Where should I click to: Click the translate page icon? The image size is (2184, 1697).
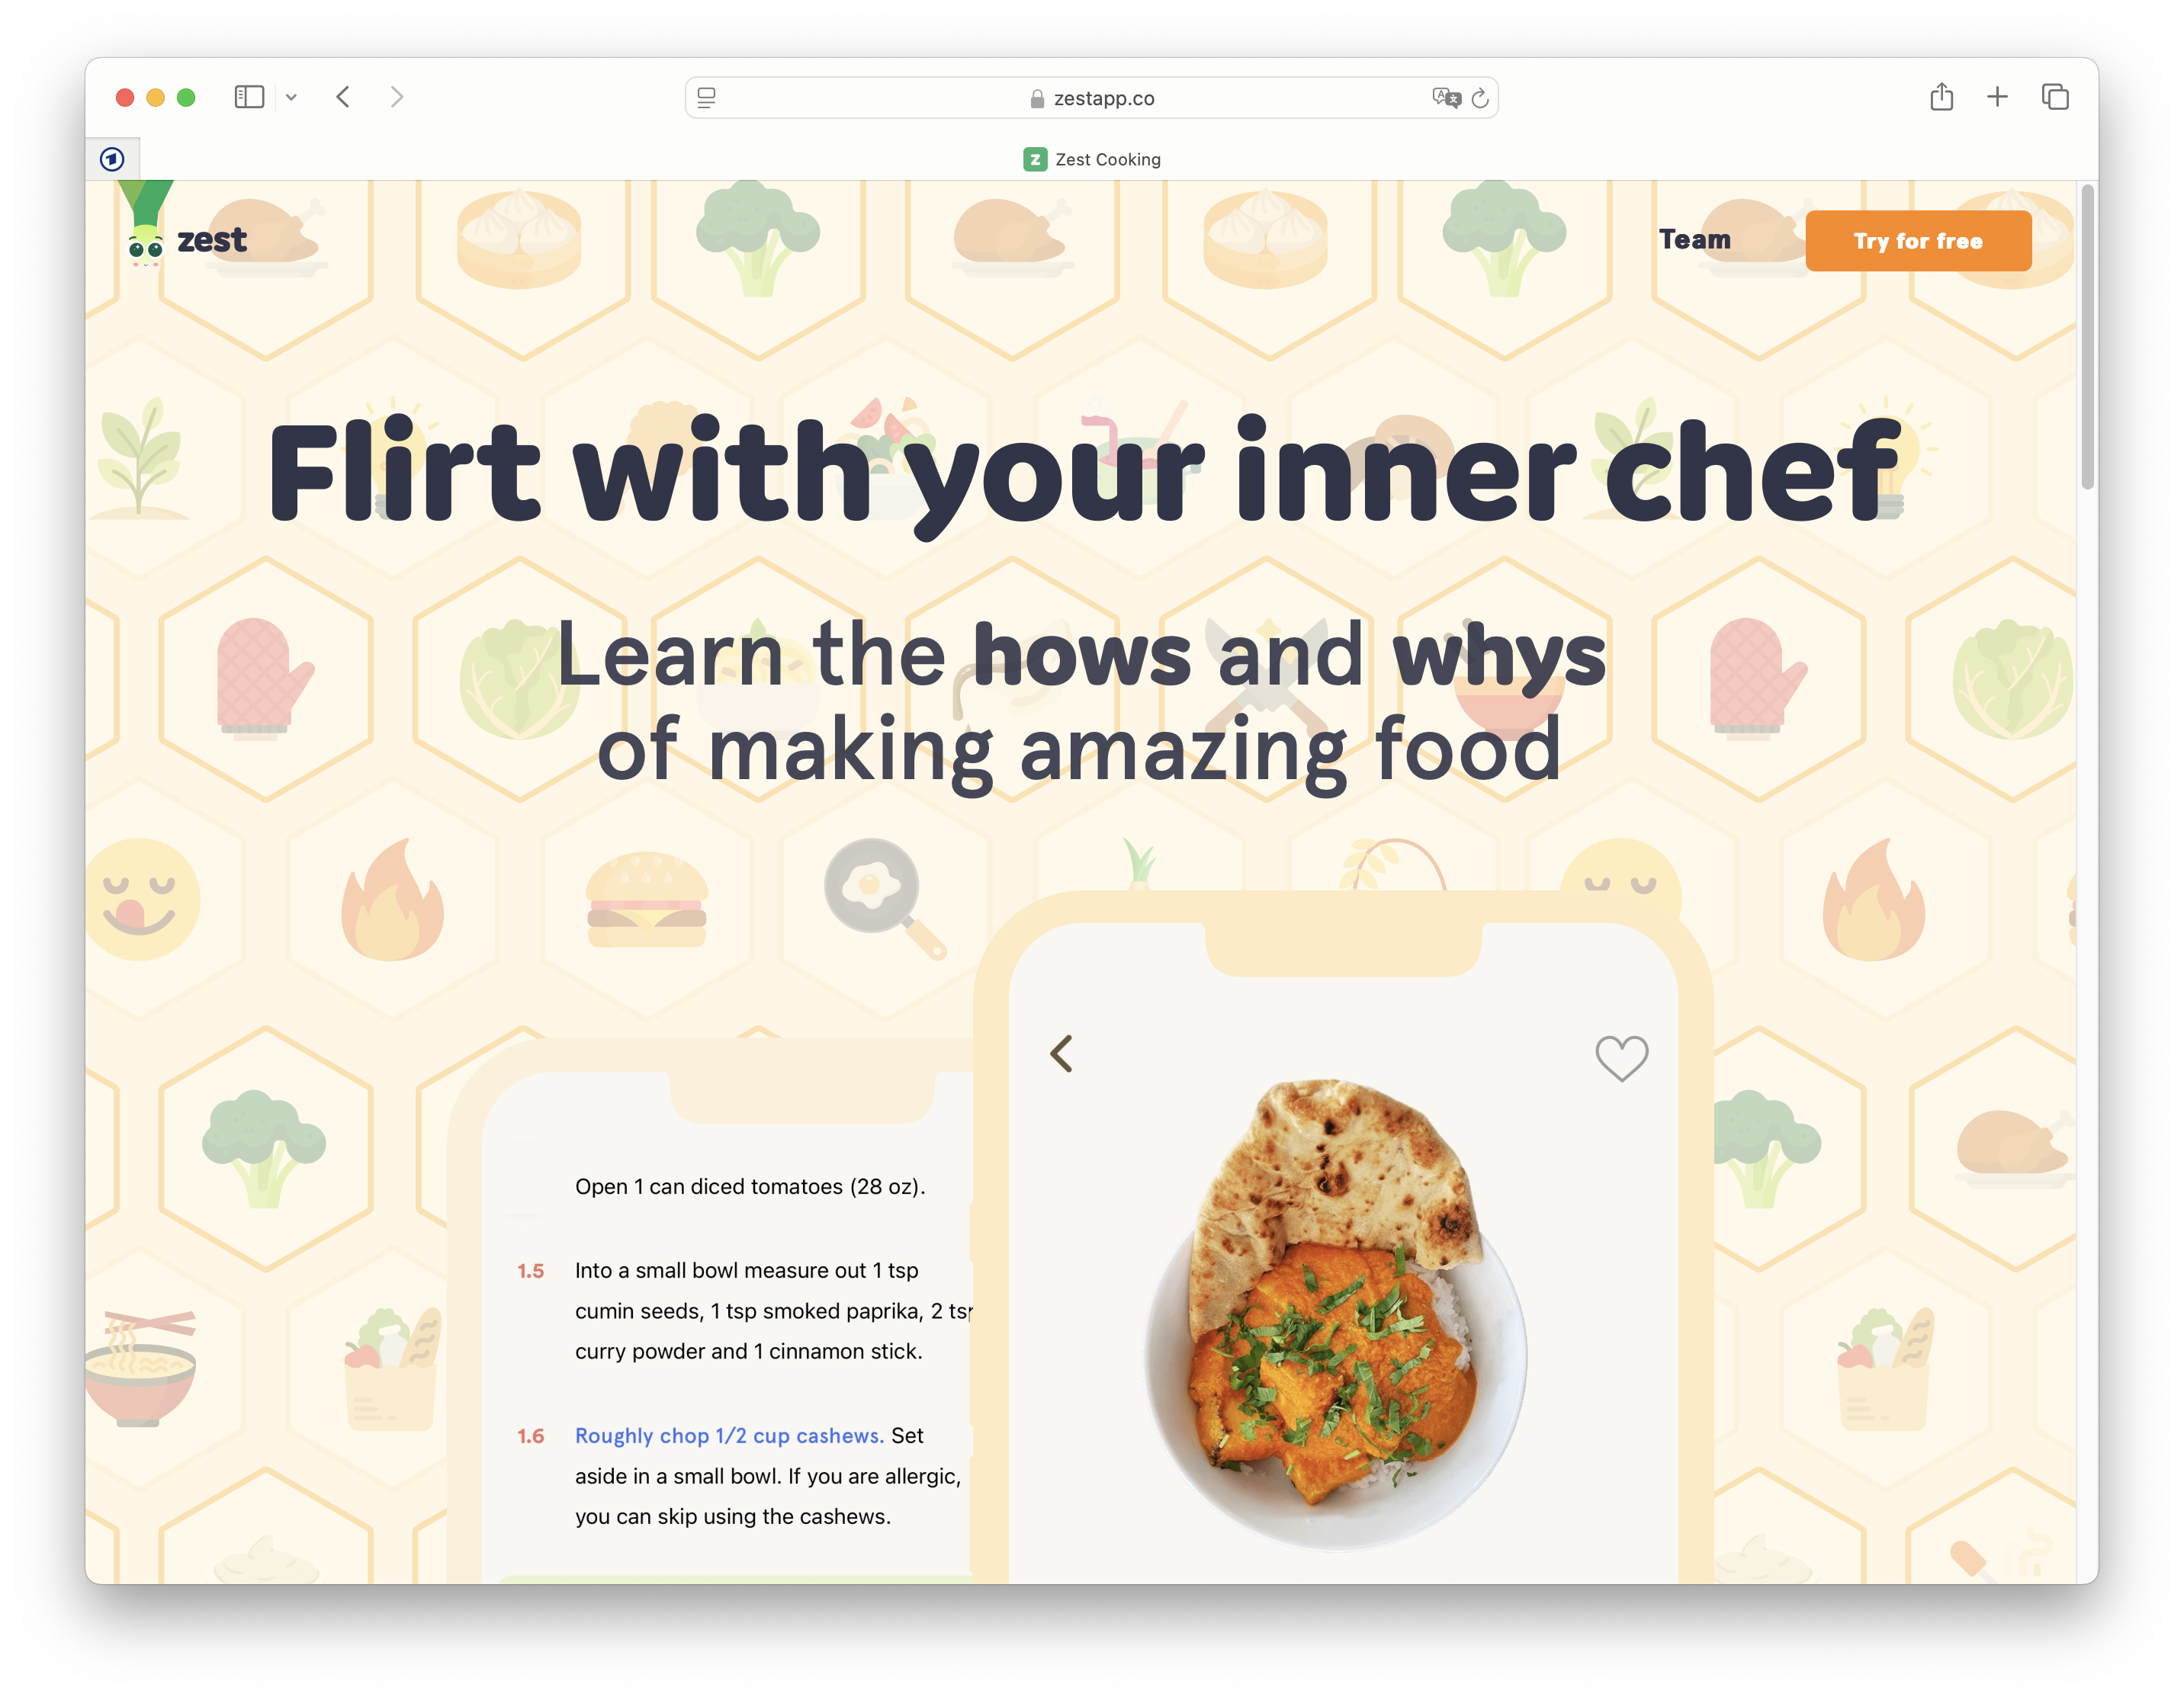click(x=1446, y=98)
